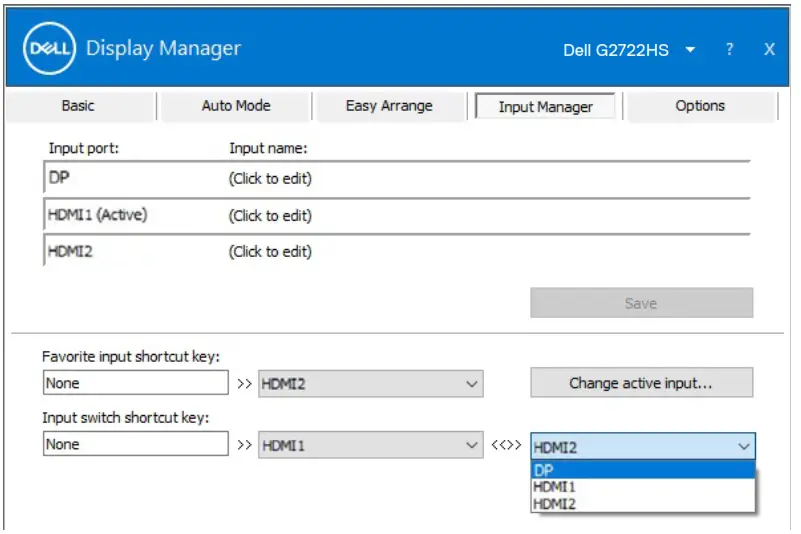This screenshot has height=534, width=801.
Task: Edit the input name for HDMI2
Action: tap(270, 251)
